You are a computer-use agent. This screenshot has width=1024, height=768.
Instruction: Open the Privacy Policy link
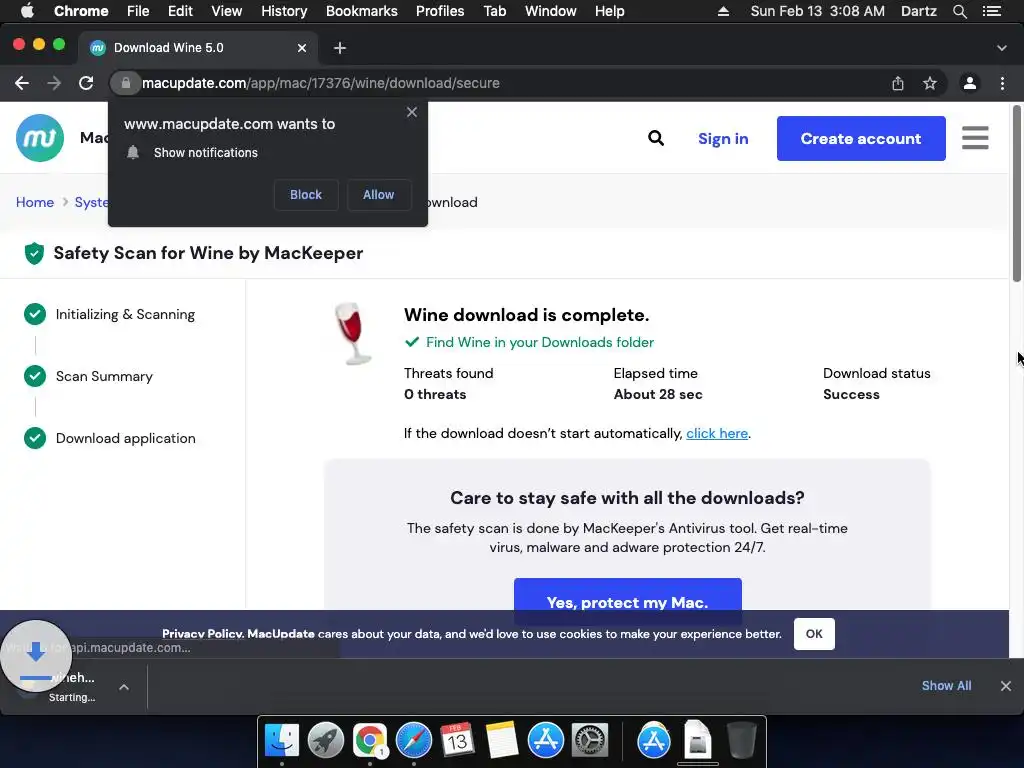tap(203, 633)
